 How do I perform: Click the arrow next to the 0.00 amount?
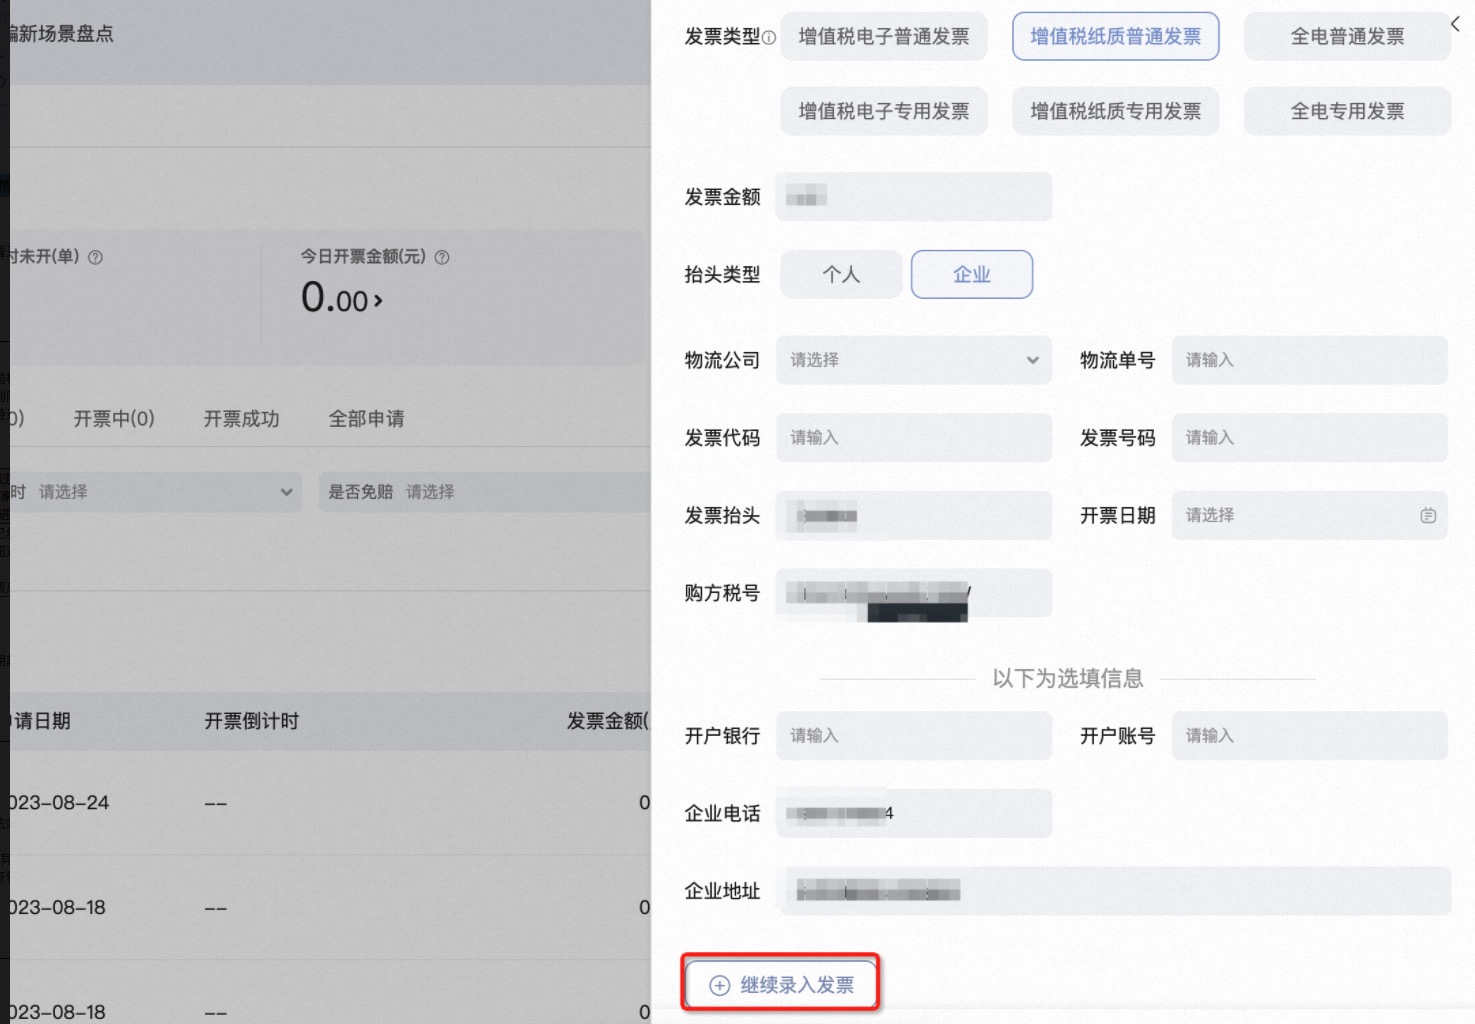378,300
